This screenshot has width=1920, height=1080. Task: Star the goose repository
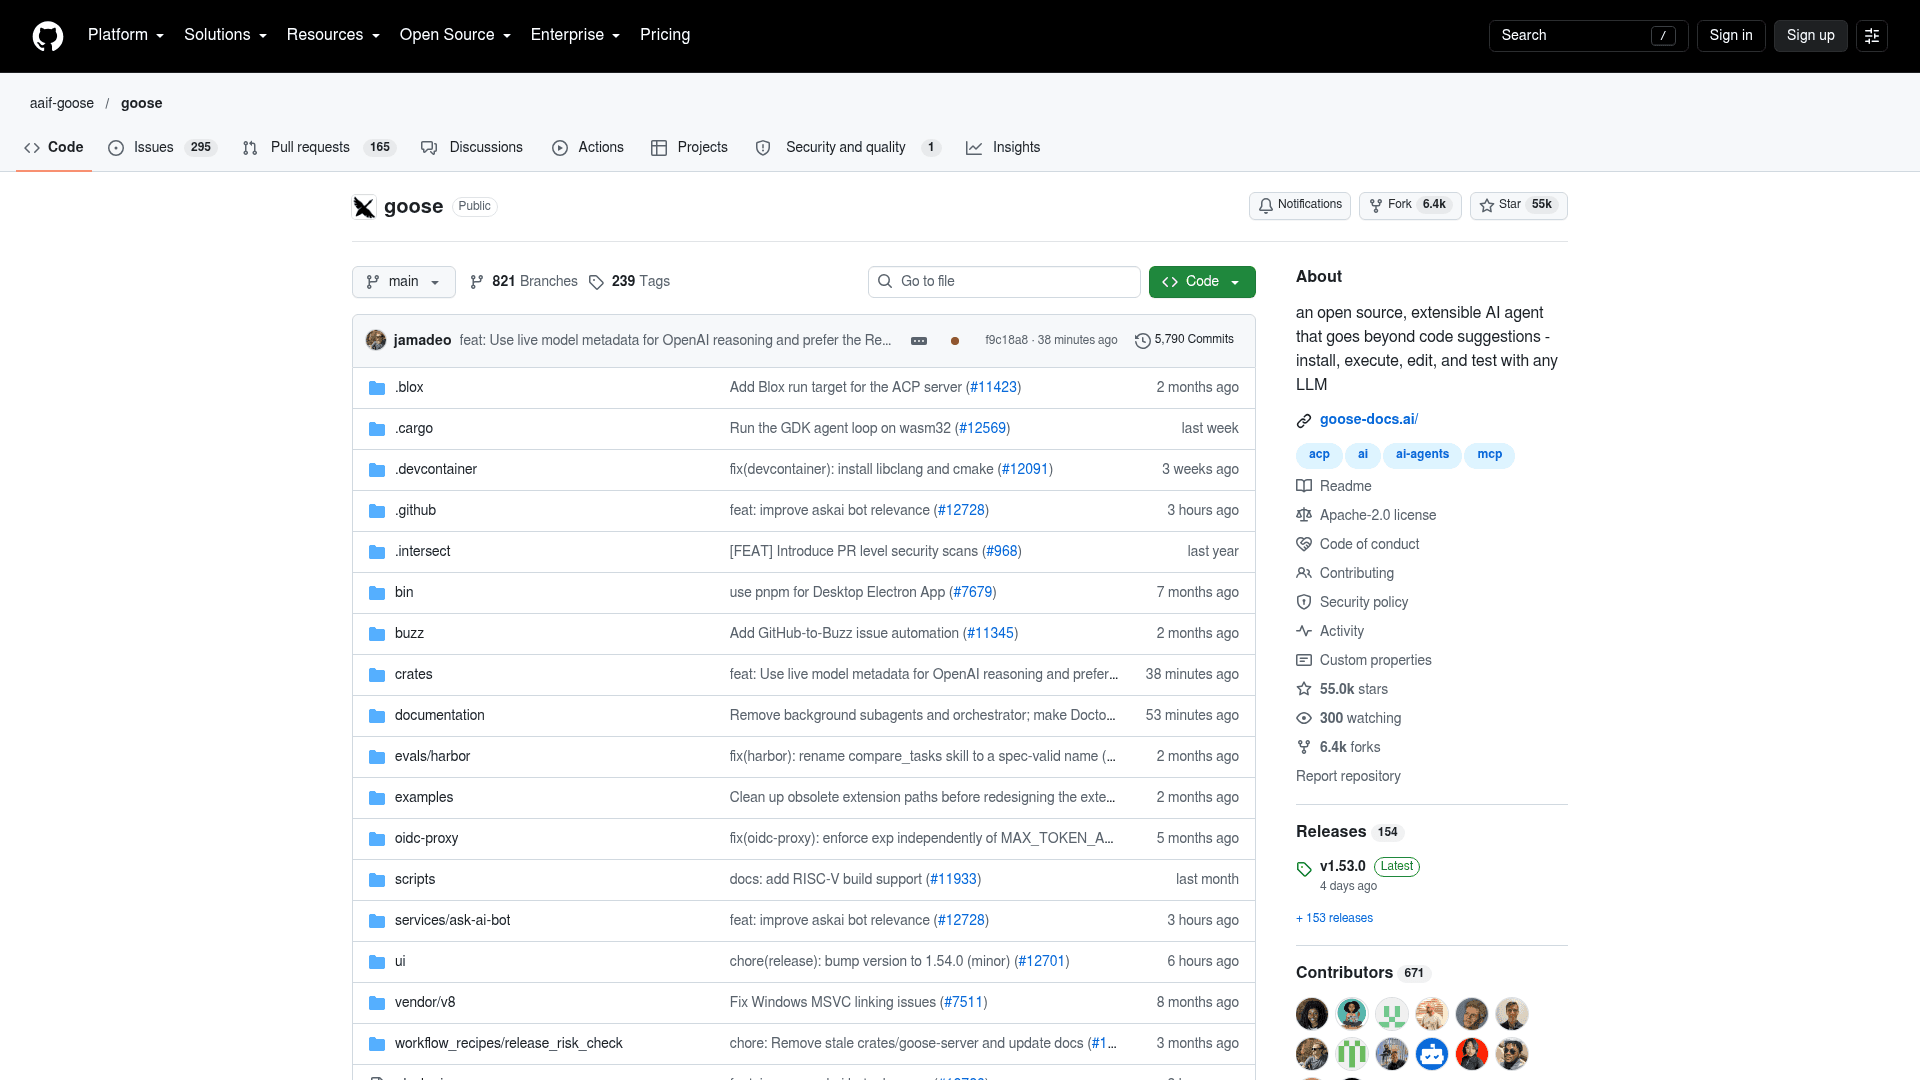tap(1519, 205)
